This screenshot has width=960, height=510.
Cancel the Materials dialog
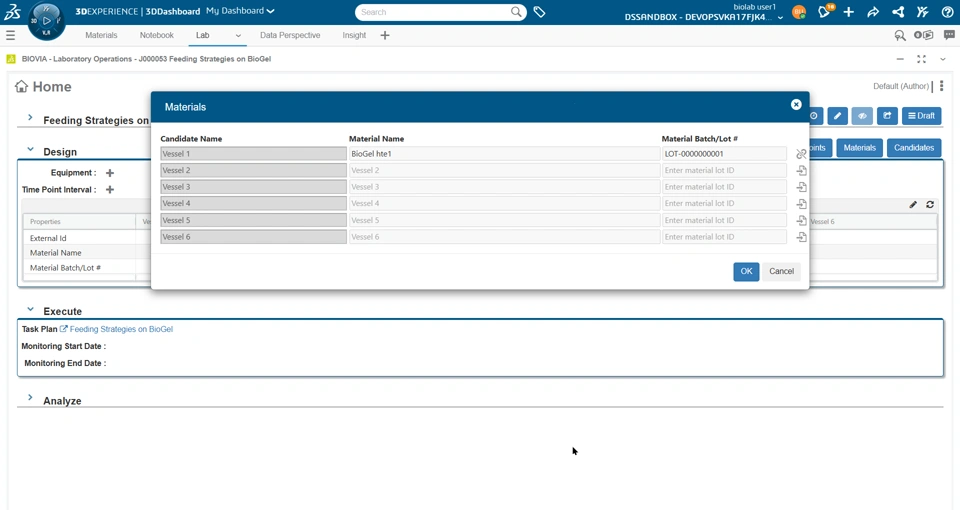(781, 271)
